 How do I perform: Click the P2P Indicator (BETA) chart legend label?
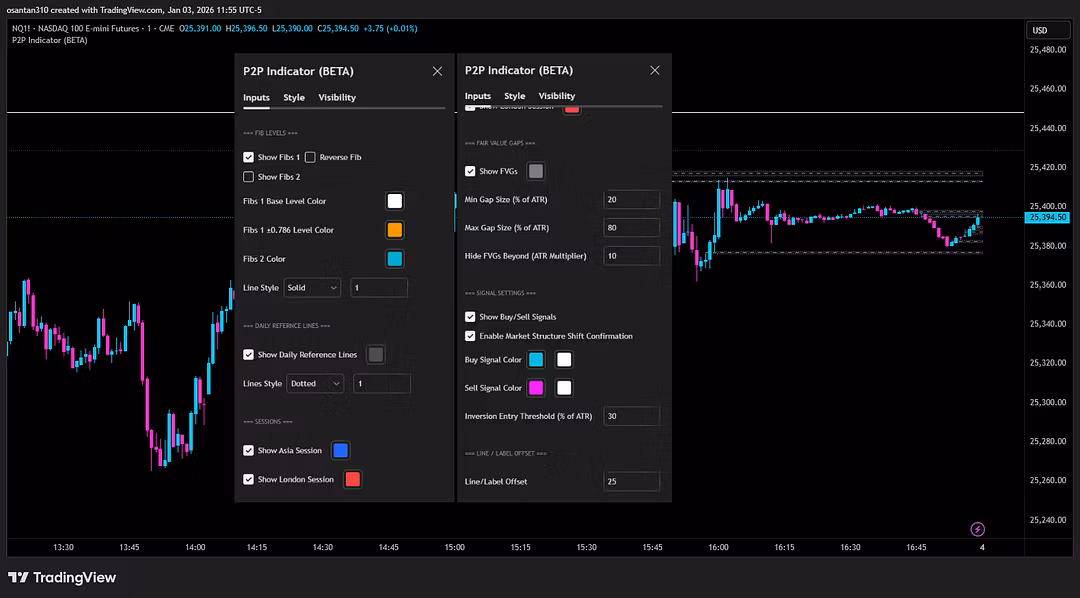(50, 41)
